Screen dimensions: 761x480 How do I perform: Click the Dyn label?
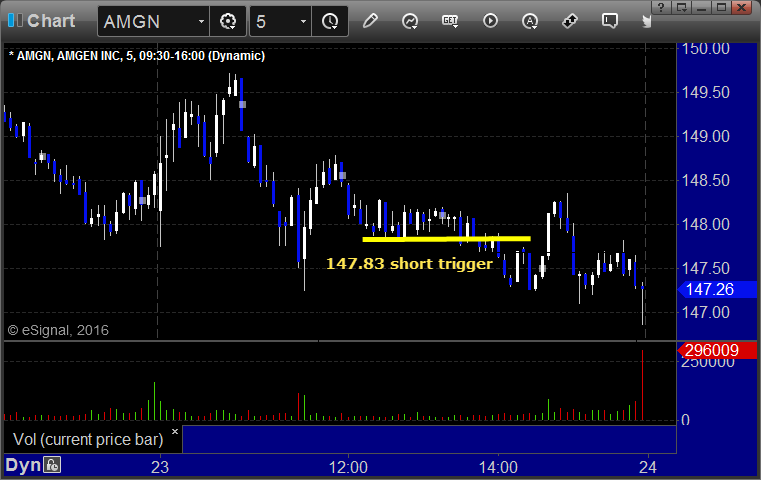click(x=23, y=465)
